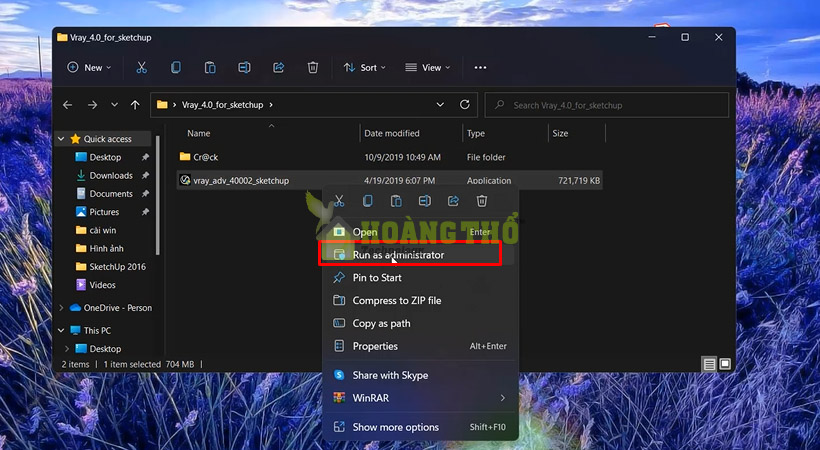Open Pictures in Quick access
This screenshot has height=450, width=820.
(x=104, y=212)
